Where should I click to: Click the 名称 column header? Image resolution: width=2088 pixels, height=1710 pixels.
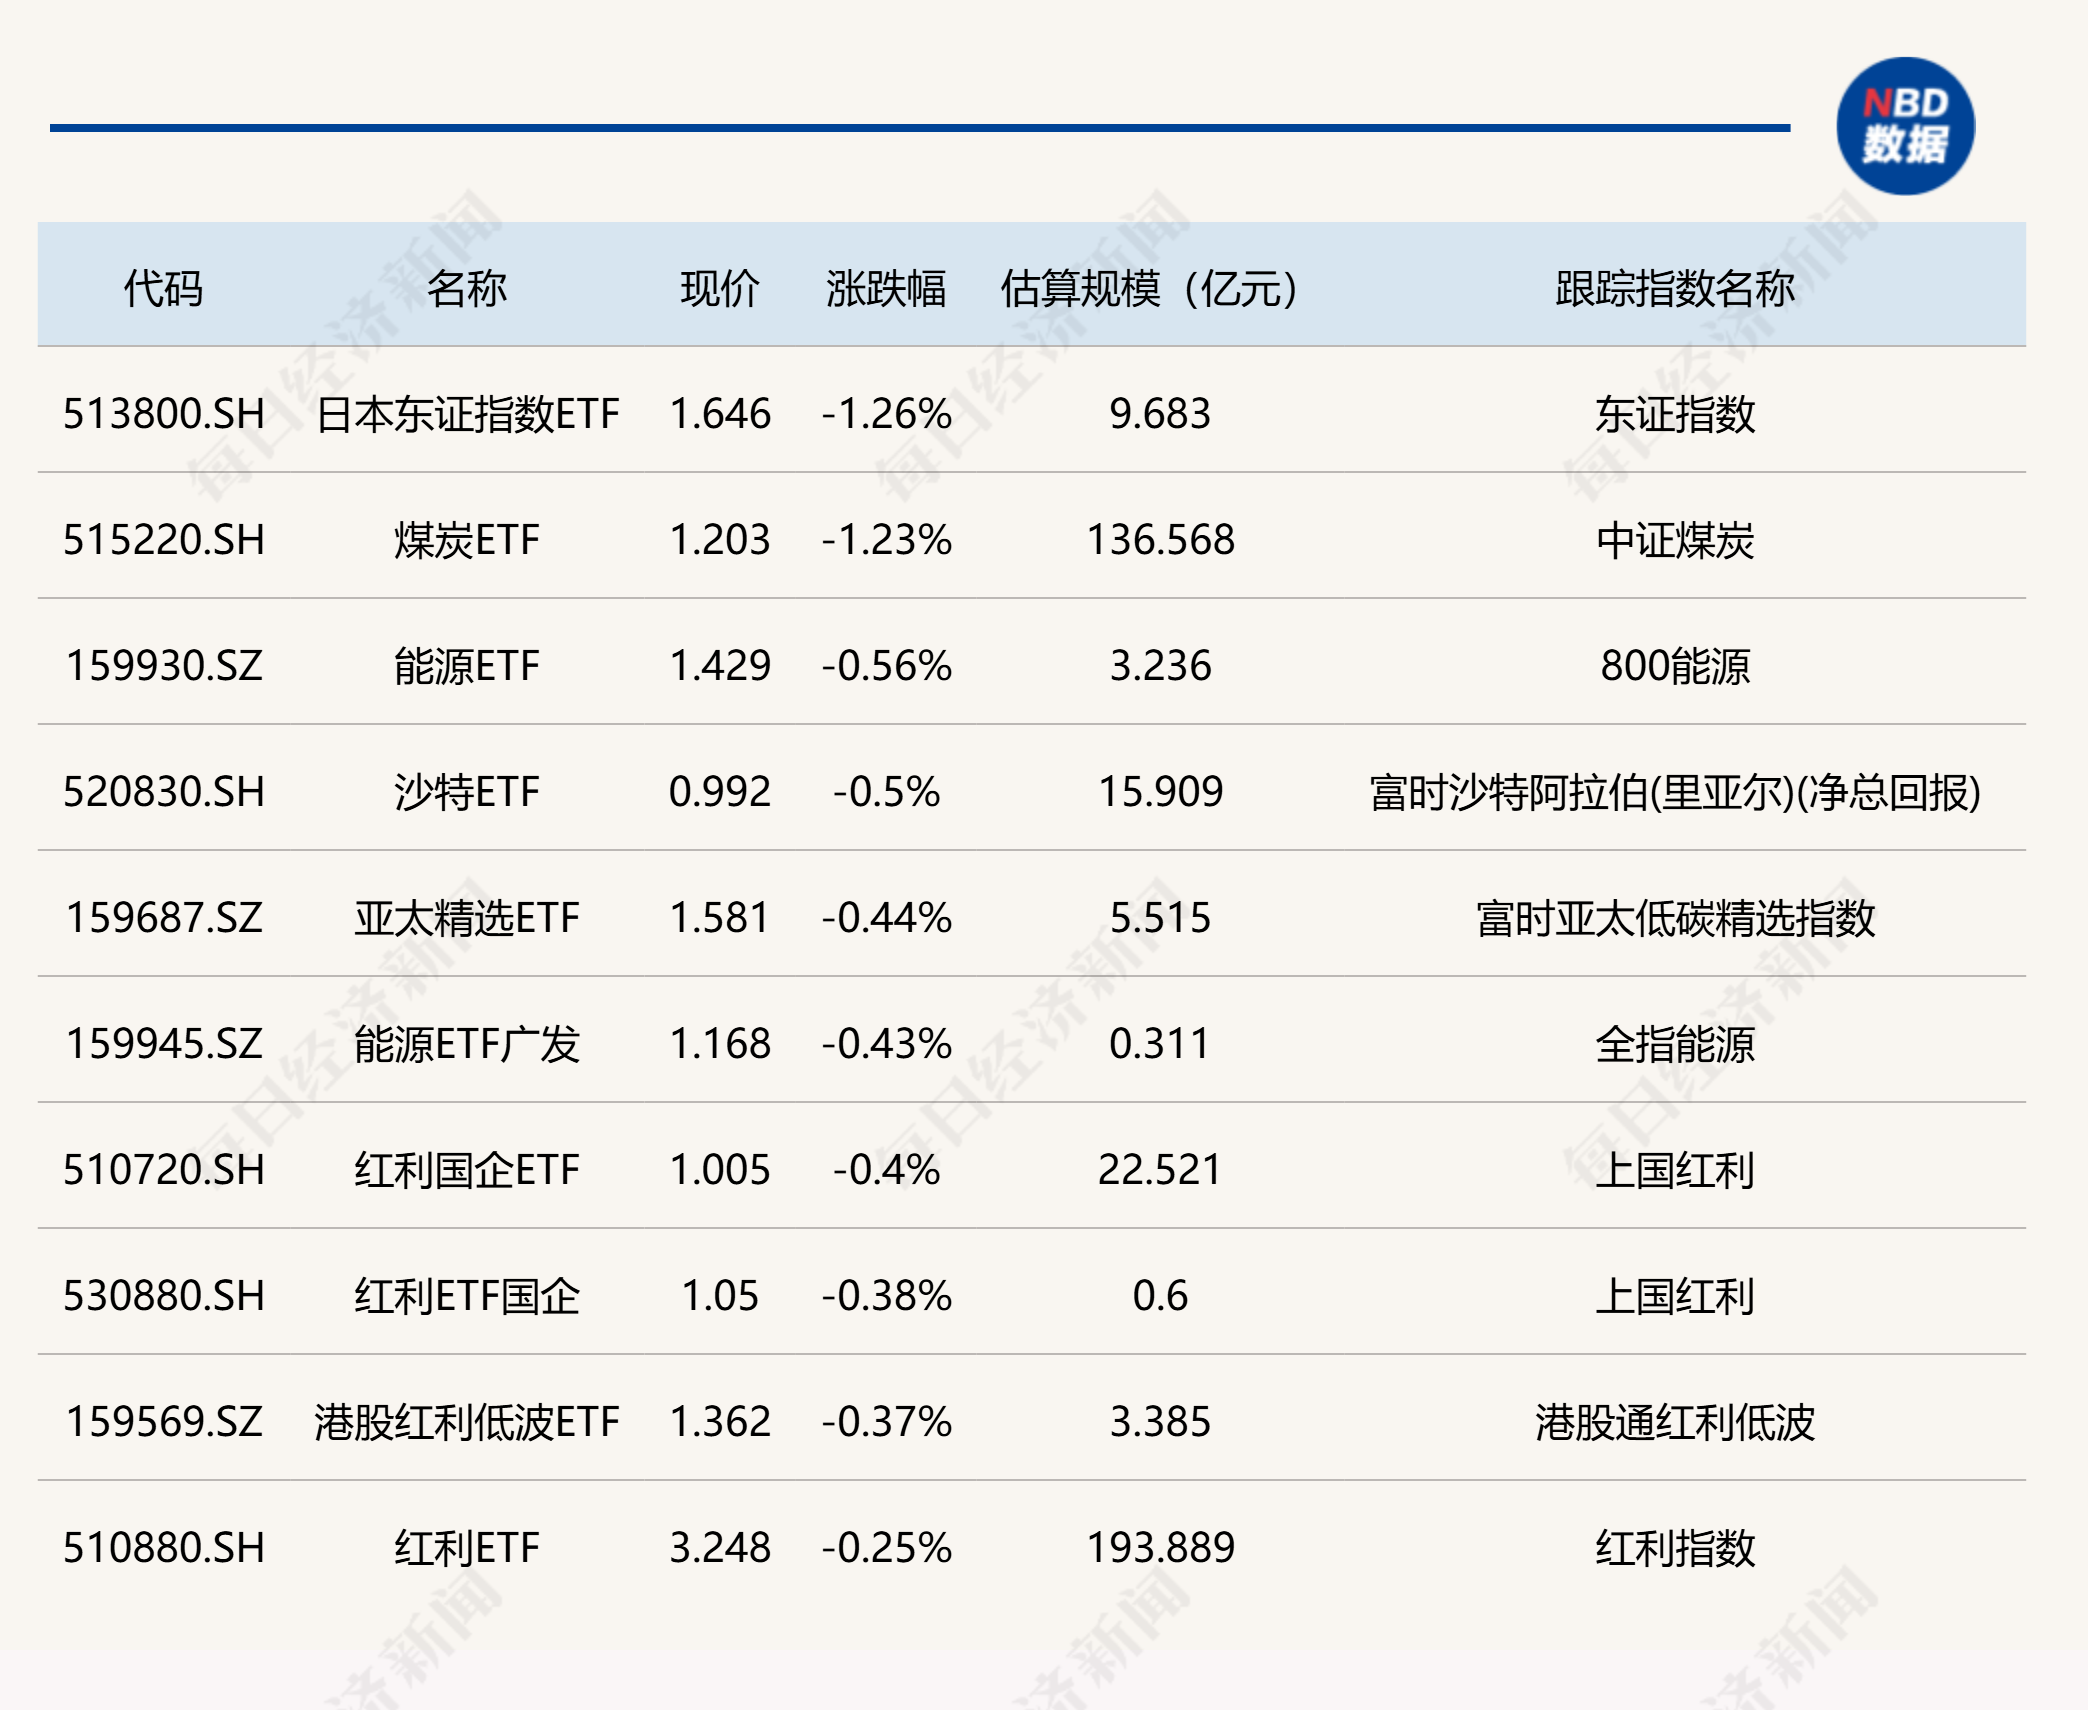pyautogui.click(x=467, y=288)
